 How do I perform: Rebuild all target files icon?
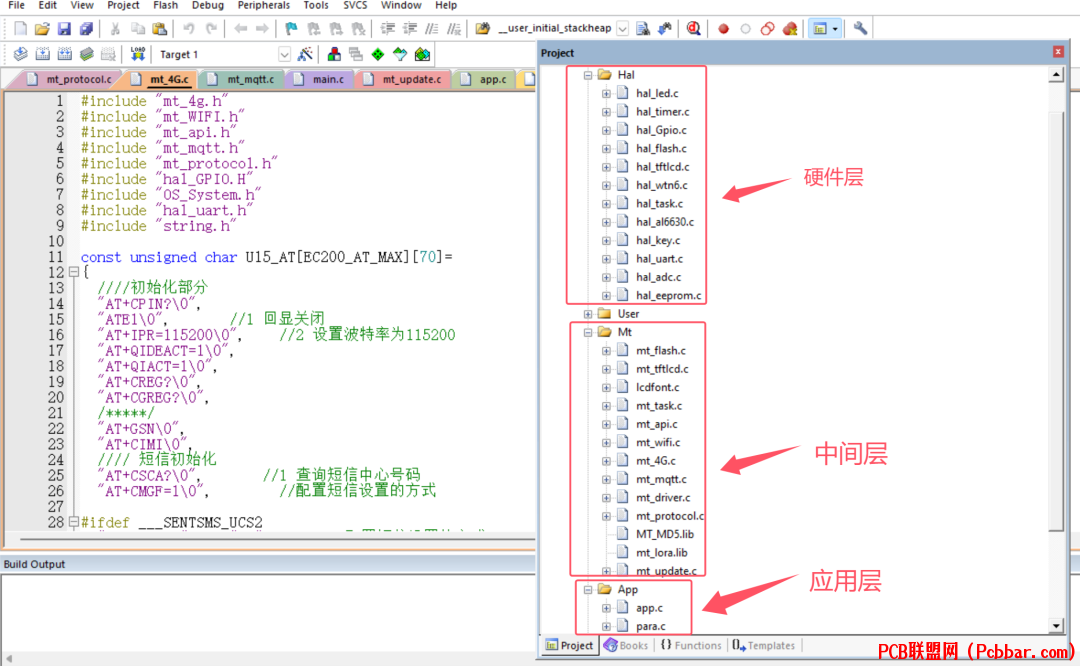point(65,54)
